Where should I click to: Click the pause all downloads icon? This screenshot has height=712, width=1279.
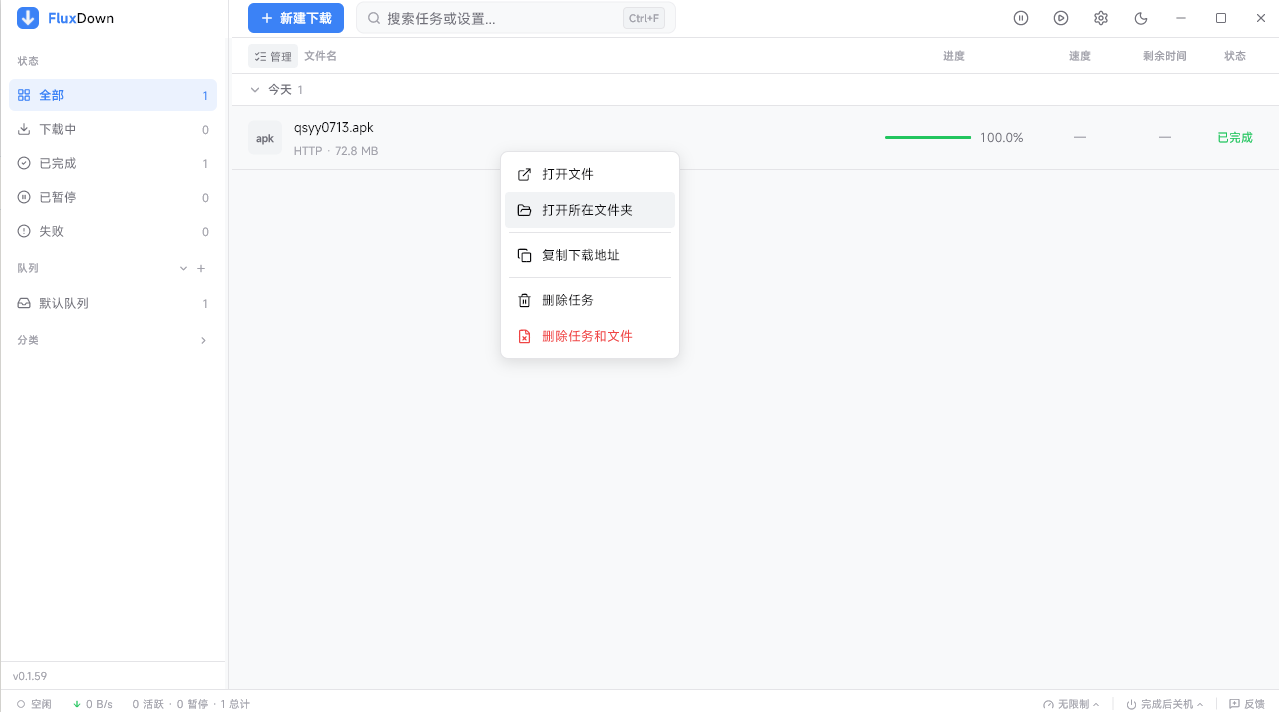(1021, 18)
